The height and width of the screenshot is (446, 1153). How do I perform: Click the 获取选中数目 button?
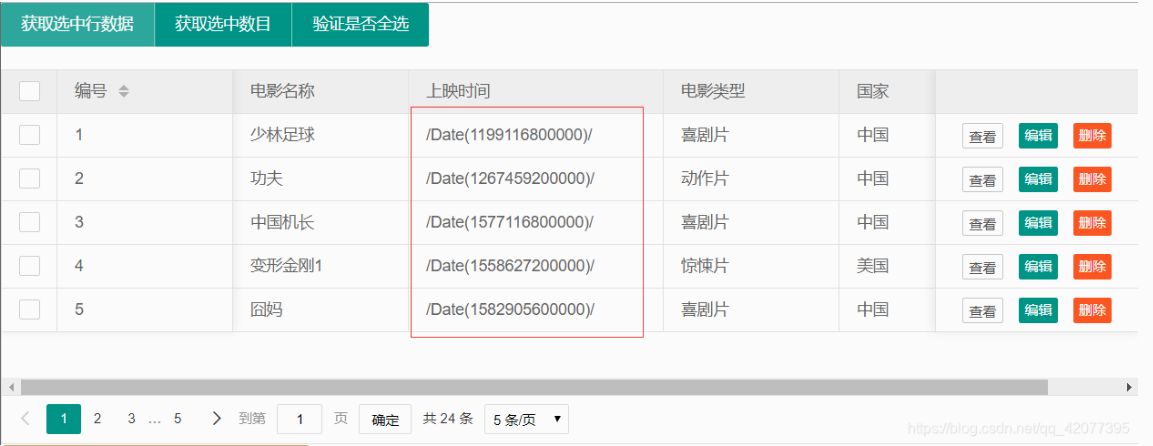point(223,24)
